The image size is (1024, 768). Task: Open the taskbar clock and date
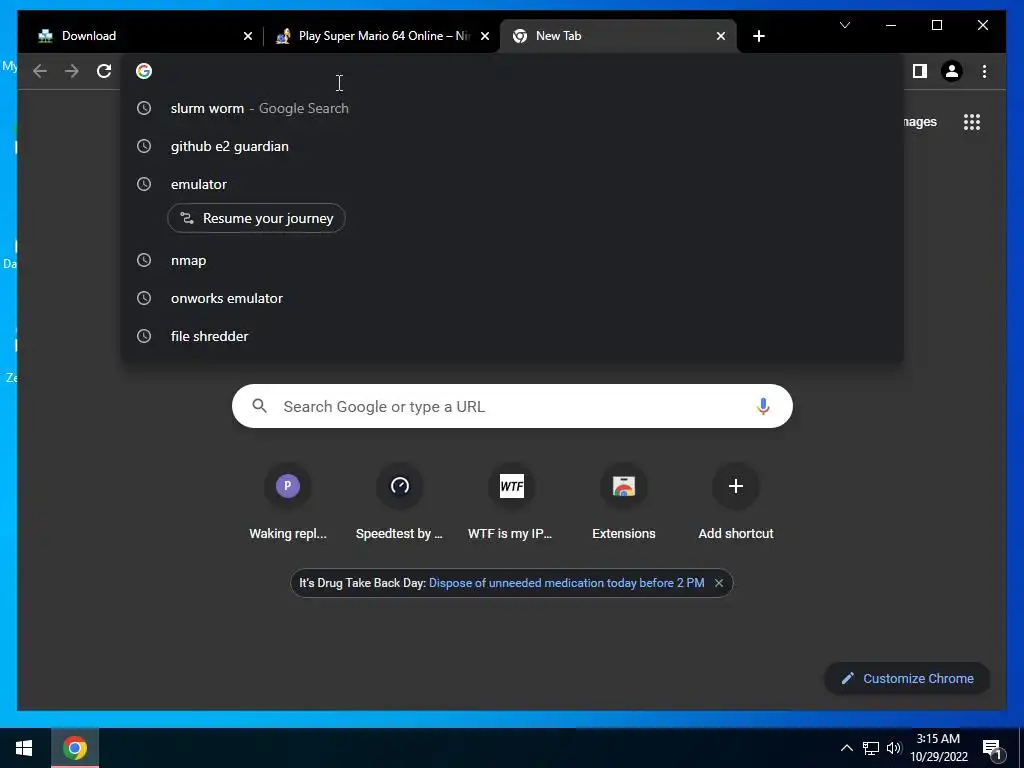coord(938,748)
